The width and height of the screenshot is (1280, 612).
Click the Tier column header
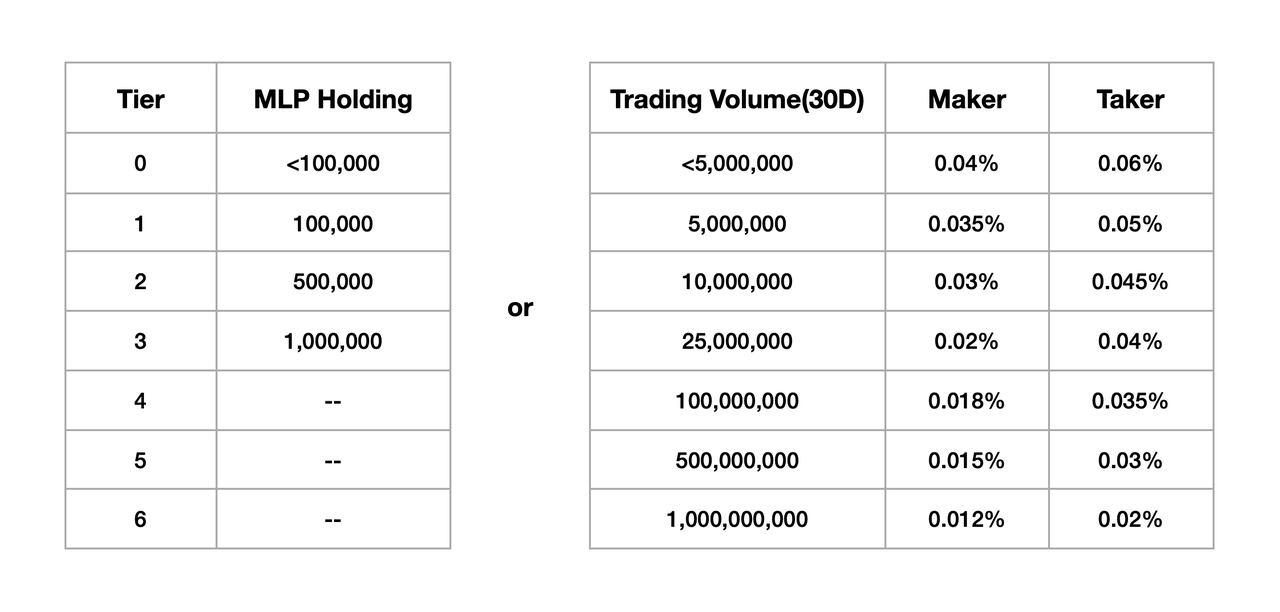pos(141,98)
